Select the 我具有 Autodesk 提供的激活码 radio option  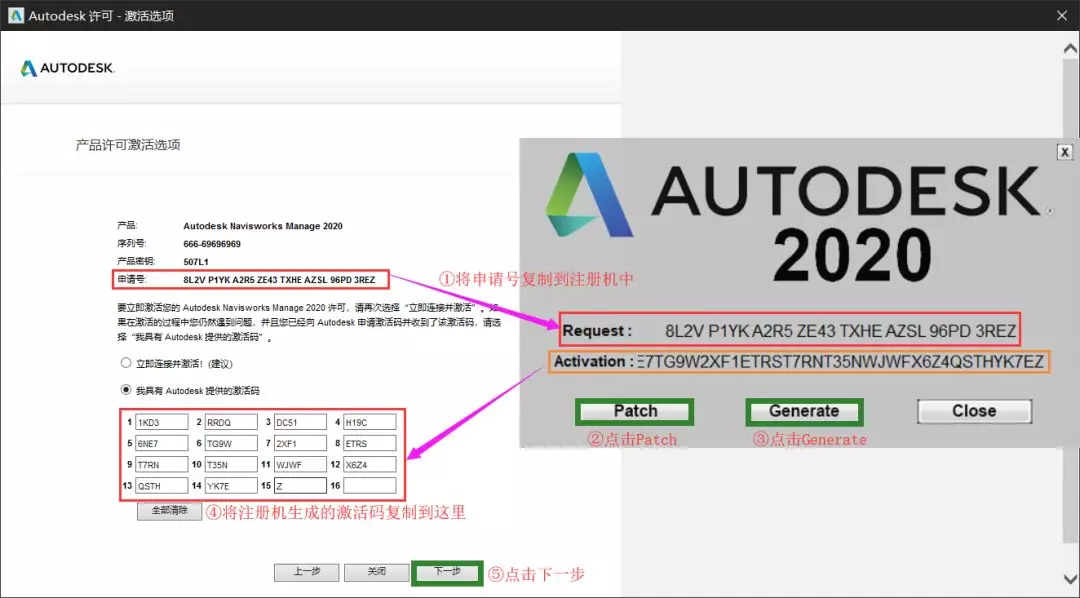tap(125, 390)
